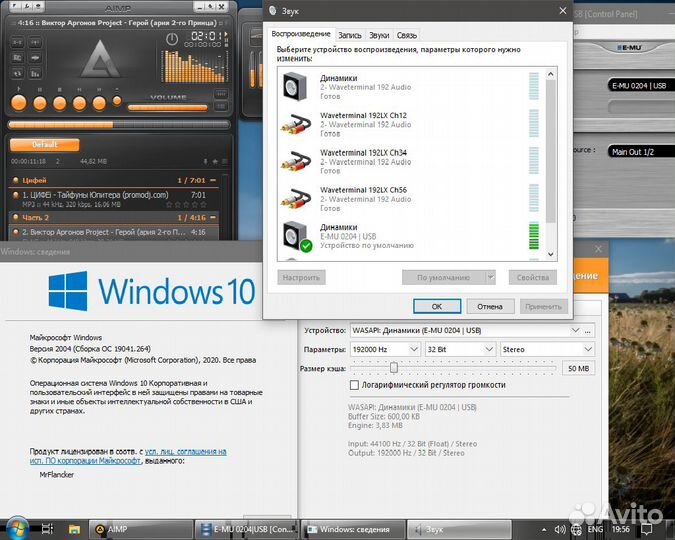675x540 pixels.
Task: Click the ... button beside the device dropdown
Action: pos(588,330)
